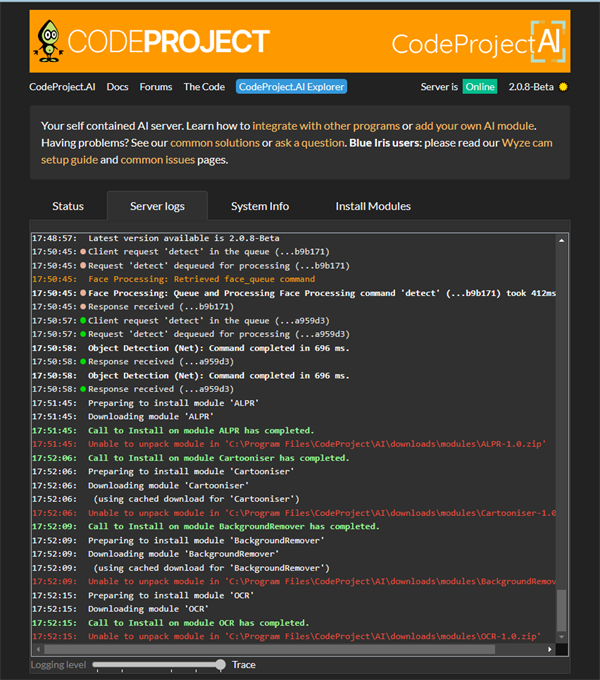
Task: Click the 2.0.8-Beta version label
Action: click(531, 87)
